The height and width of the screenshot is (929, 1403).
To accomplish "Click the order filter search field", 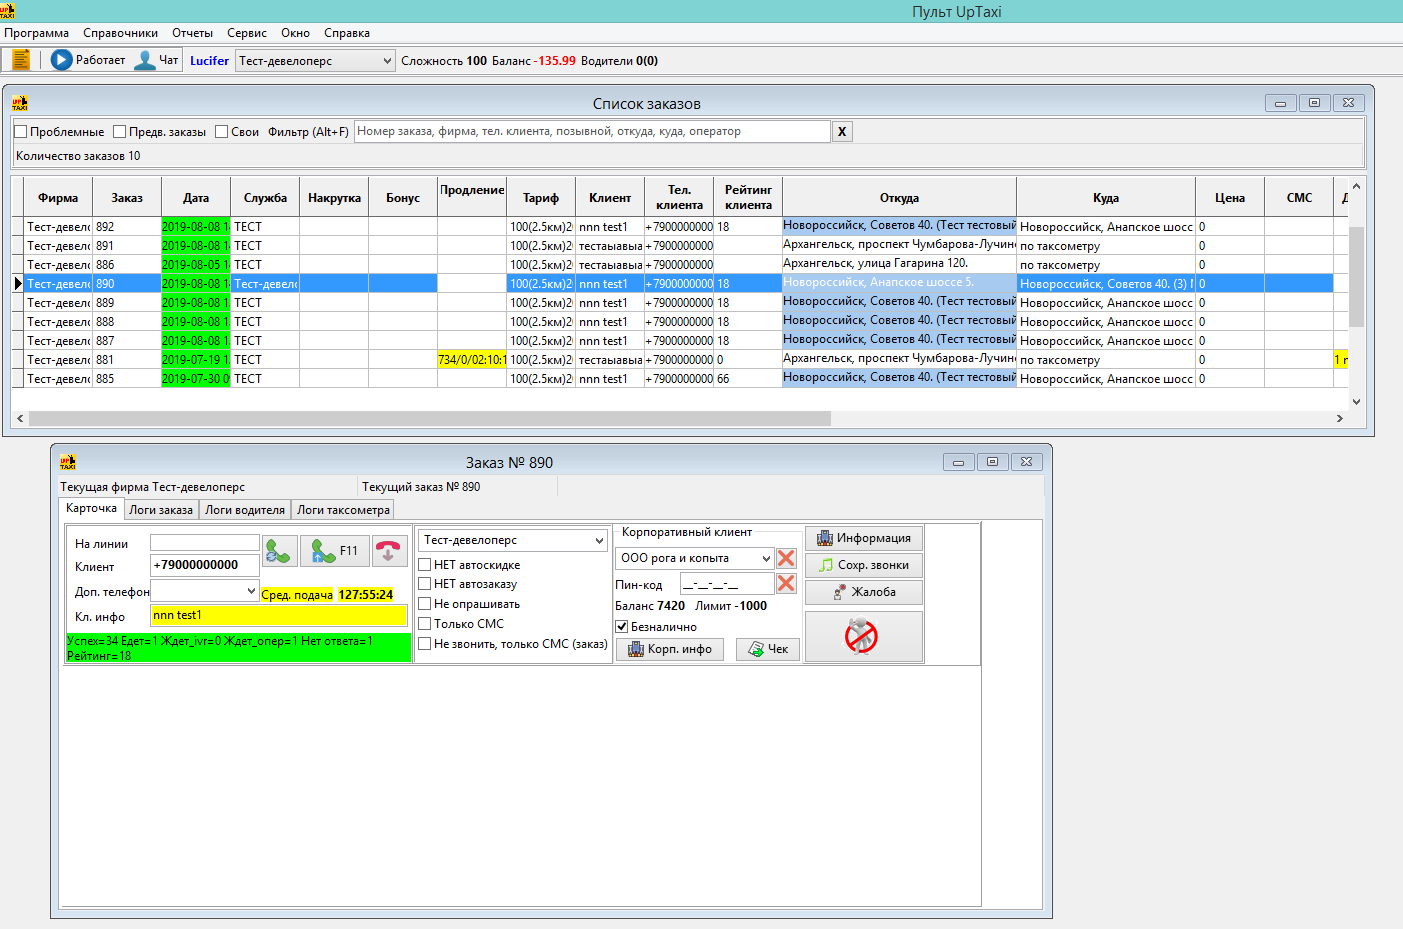I will tap(592, 132).
